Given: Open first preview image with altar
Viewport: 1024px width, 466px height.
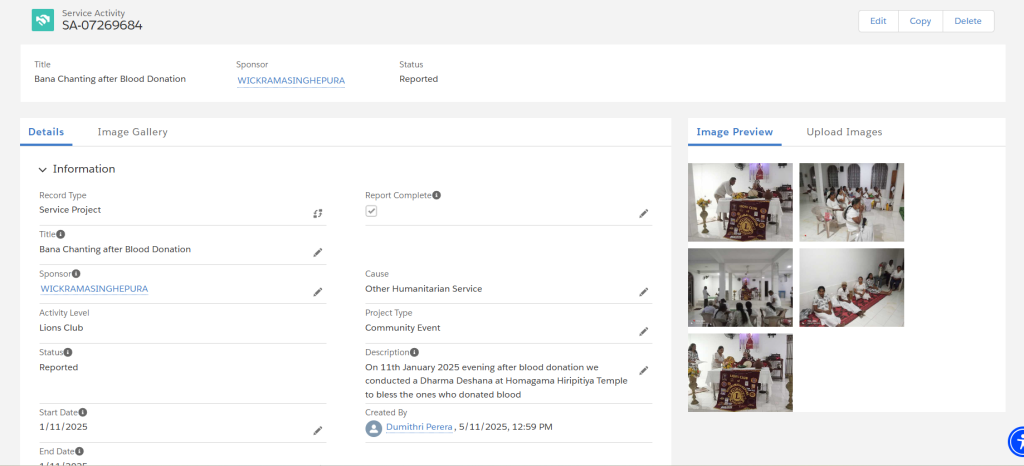Looking at the screenshot, I should click(740, 202).
